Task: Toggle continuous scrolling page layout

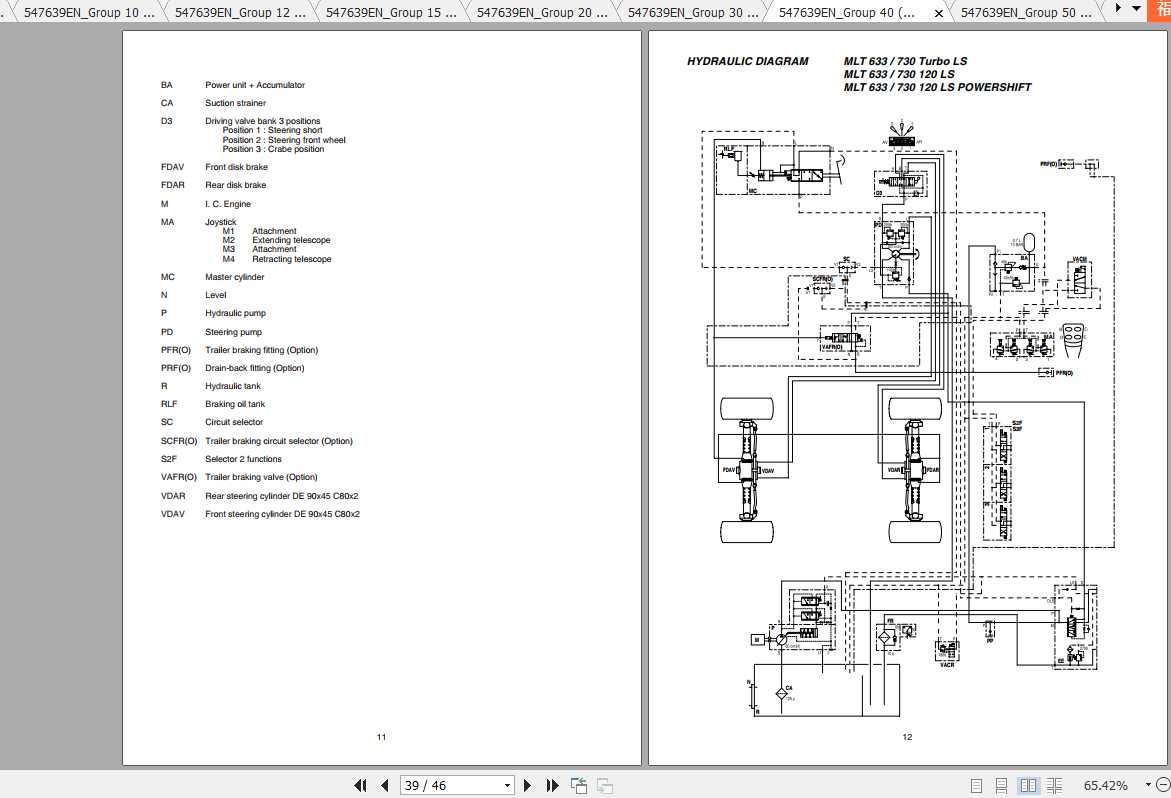Action: click(x=1001, y=784)
